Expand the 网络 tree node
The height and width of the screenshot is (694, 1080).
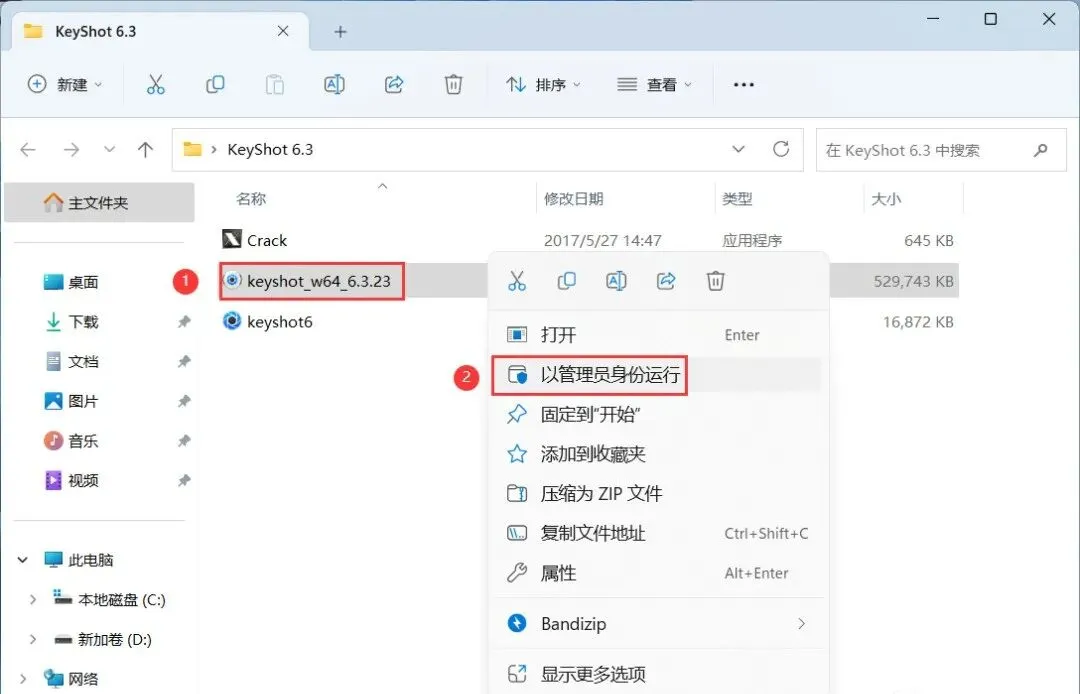point(23,679)
